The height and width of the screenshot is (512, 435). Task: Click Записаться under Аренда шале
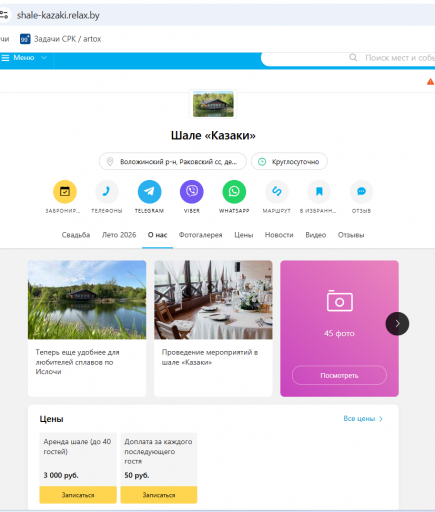click(78, 495)
